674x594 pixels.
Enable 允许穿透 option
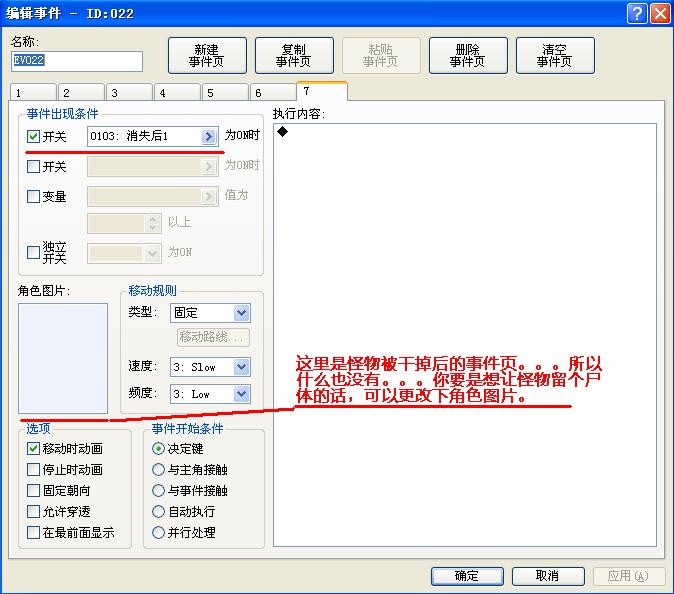(x=33, y=511)
